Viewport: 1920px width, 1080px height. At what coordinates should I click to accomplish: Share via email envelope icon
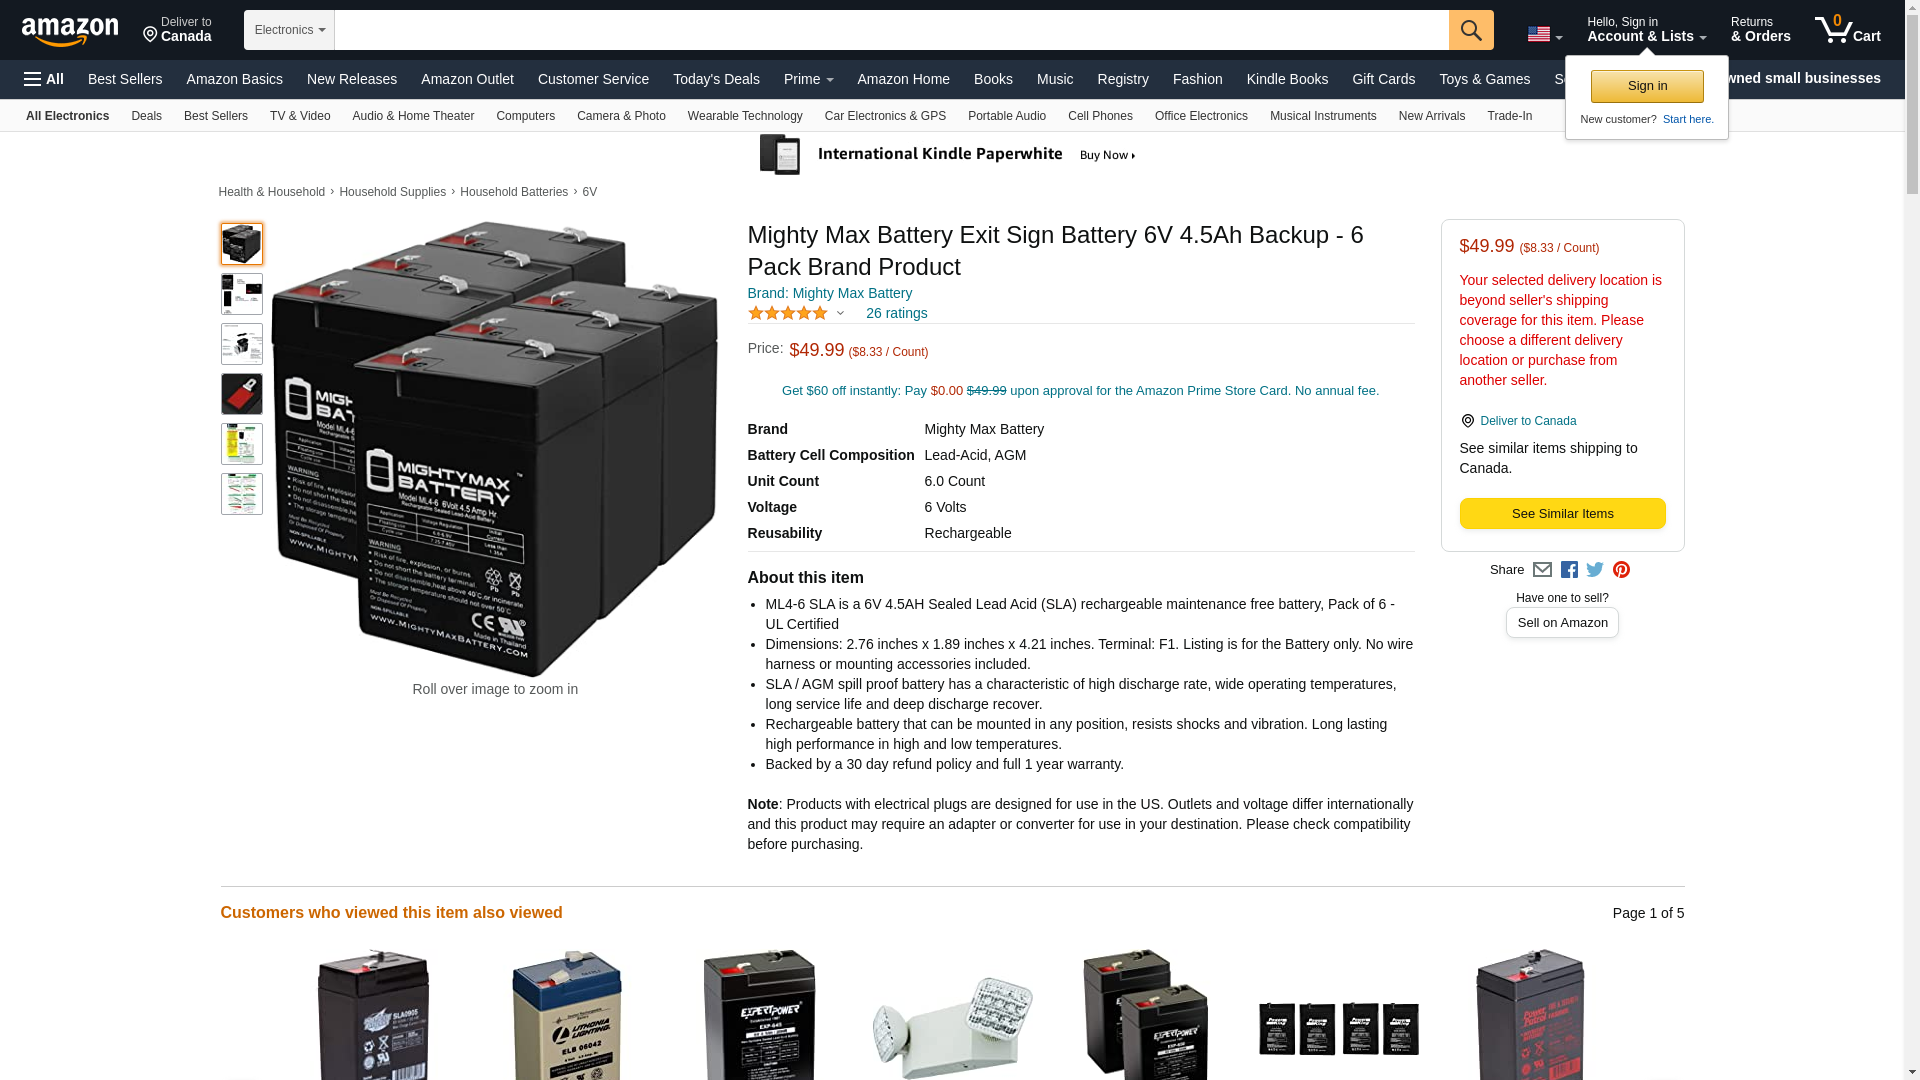1542,570
